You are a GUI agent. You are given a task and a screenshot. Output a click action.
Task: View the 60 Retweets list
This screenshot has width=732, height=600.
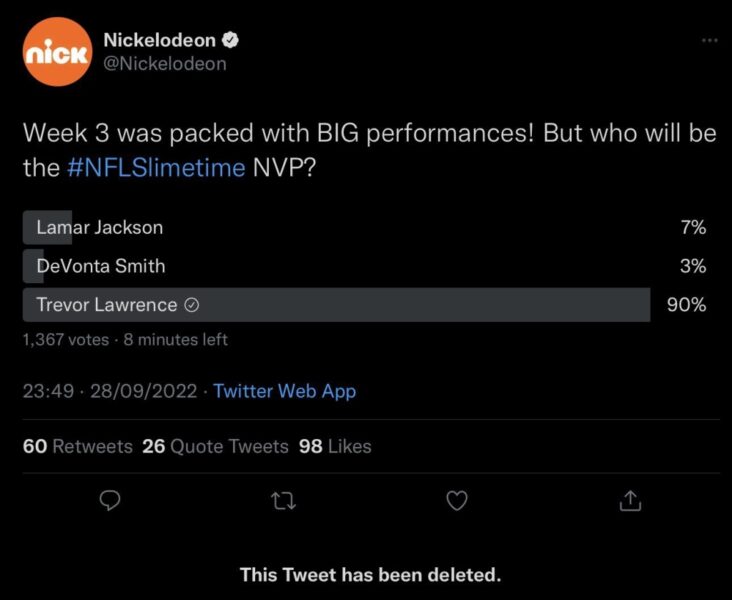77,446
